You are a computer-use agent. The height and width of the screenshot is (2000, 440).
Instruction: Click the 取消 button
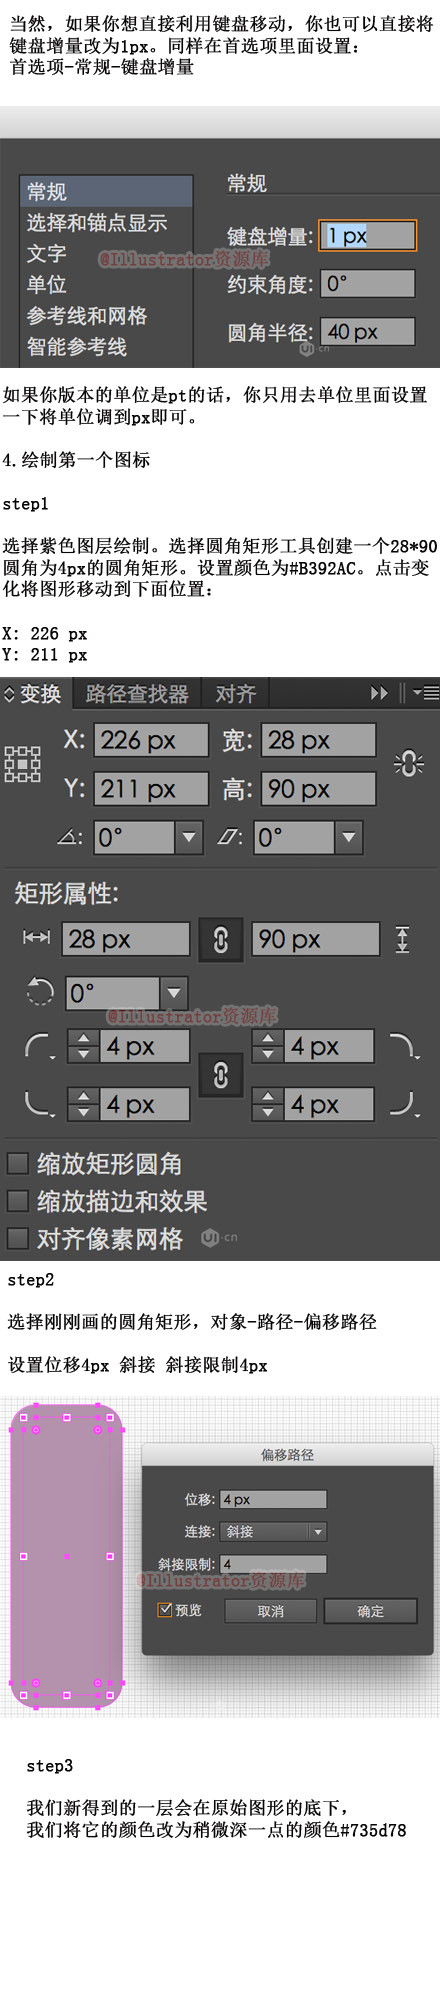(x=270, y=1611)
